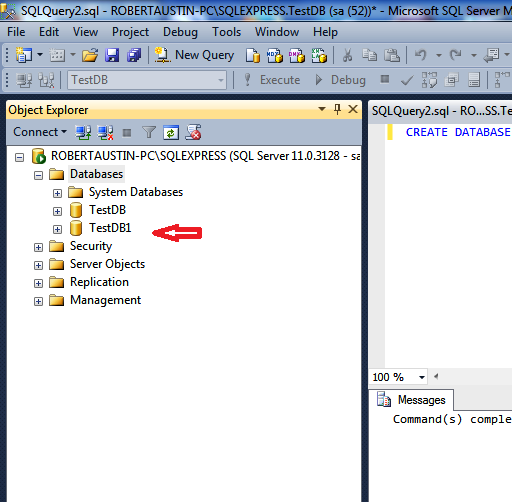Toggle the pin on Object Explorer panel

(337, 109)
